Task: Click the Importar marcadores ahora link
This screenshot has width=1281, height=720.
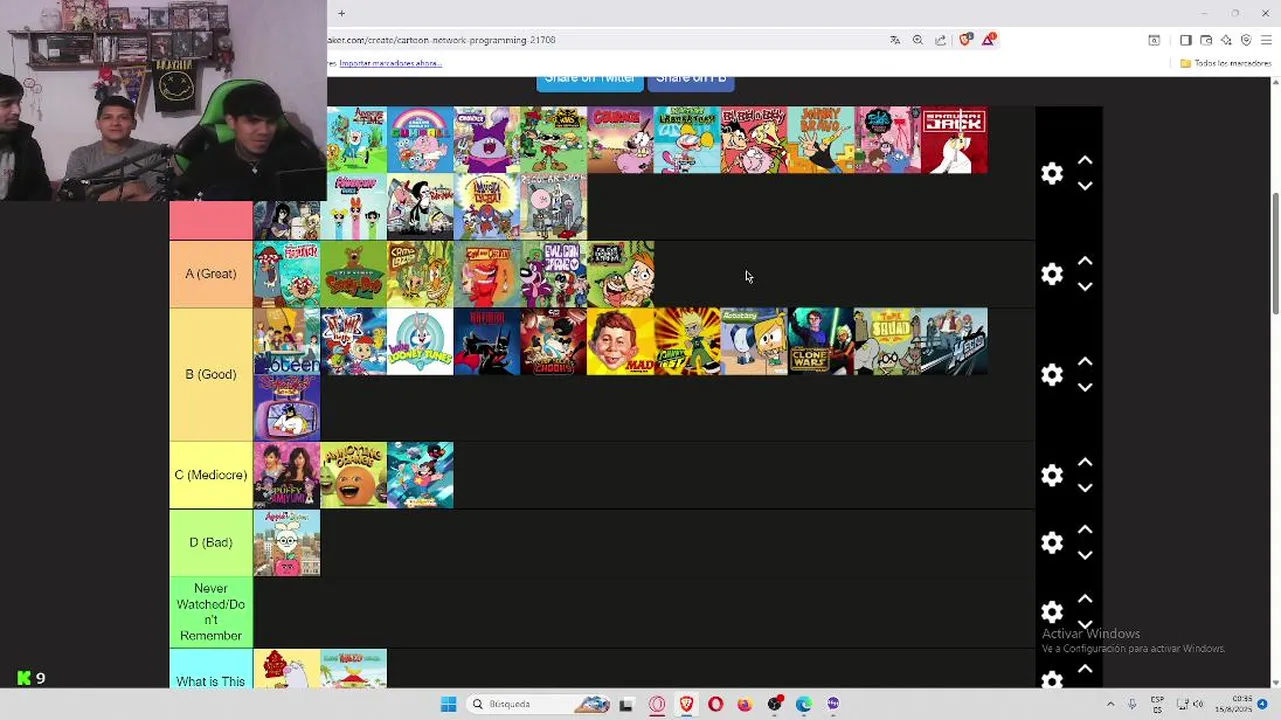Action: (x=390, y=63)
